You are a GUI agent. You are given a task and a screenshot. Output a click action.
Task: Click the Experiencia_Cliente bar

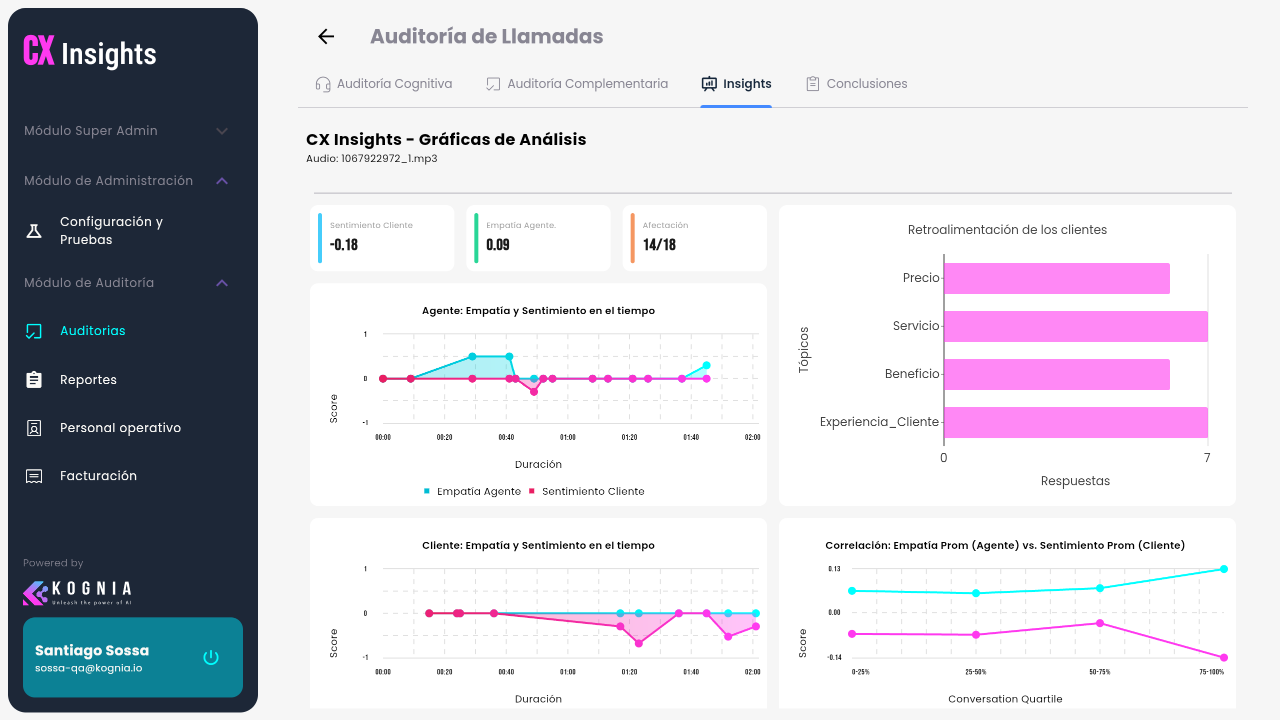pos(1076,422)
